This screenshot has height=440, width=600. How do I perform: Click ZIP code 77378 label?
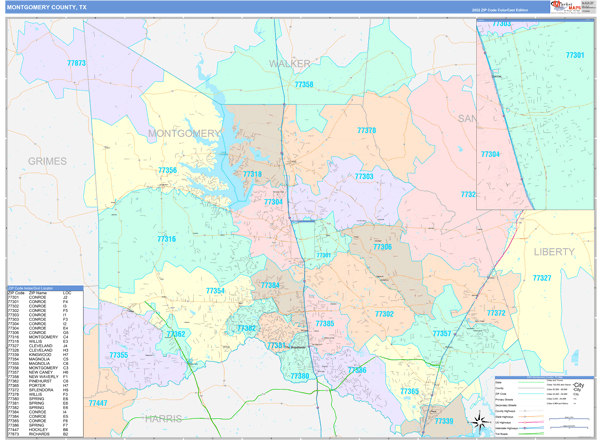click(367, 131)
